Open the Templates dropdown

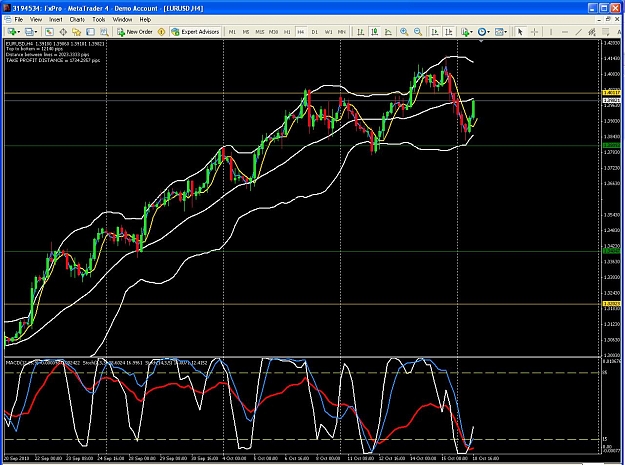501,32
